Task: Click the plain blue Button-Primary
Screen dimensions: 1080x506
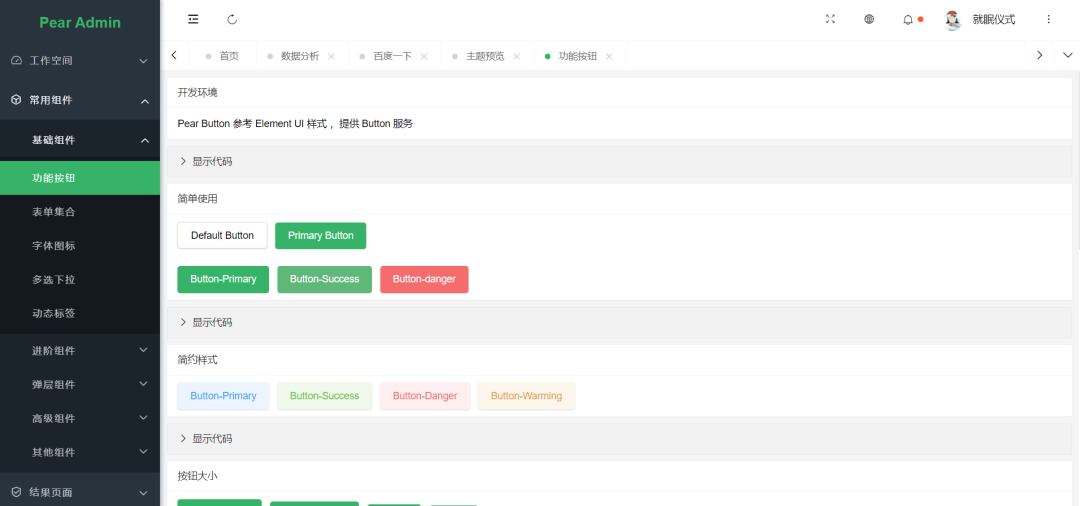Action: click(x=223, y=396)
